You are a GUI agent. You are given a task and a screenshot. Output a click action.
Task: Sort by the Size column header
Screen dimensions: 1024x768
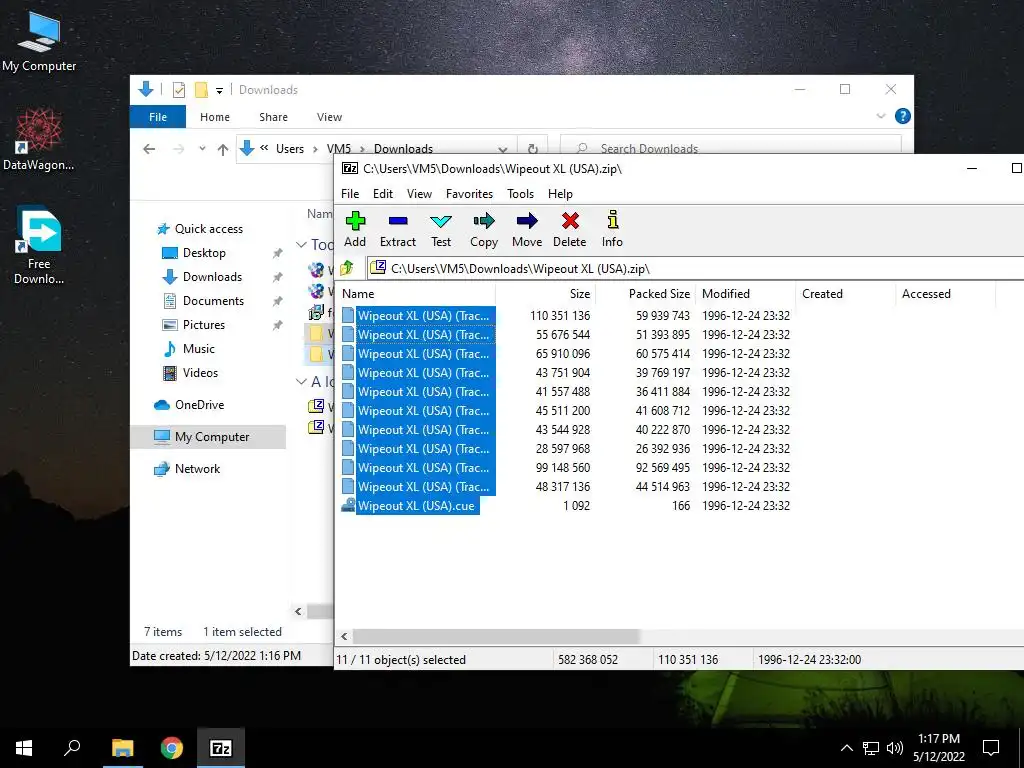click(x=545, y=294)
